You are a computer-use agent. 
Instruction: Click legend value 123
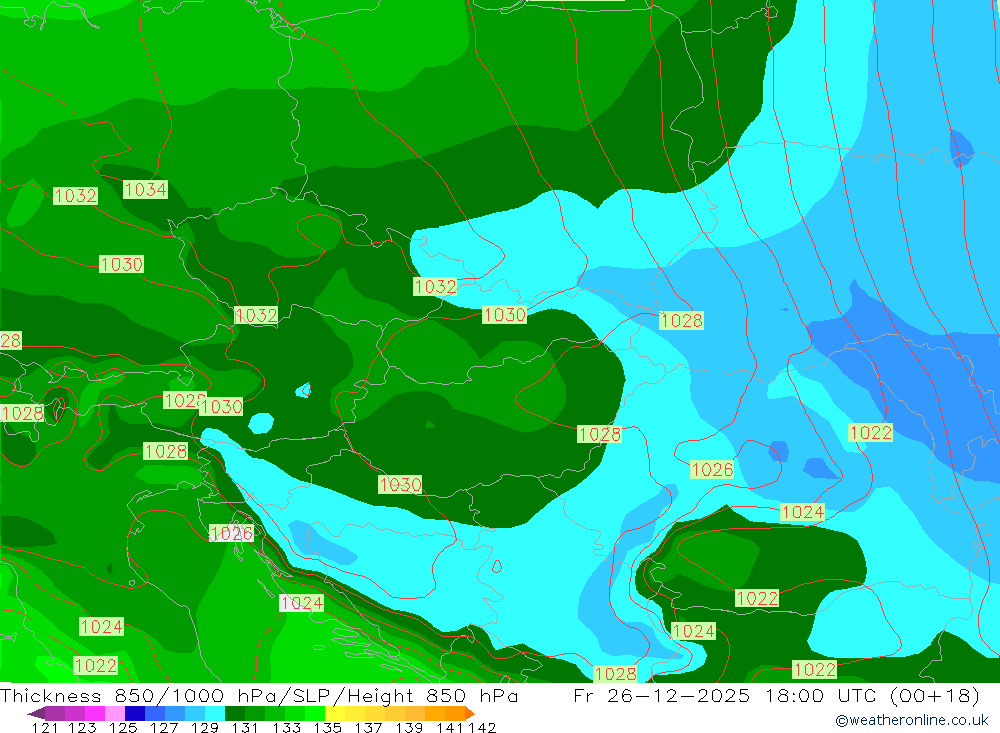(82, 727)
